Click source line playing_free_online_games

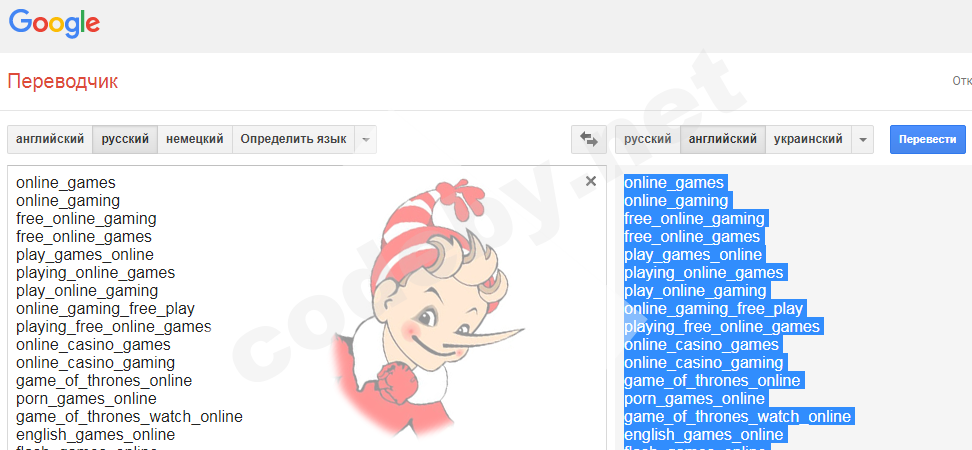(x=114, y=327)
